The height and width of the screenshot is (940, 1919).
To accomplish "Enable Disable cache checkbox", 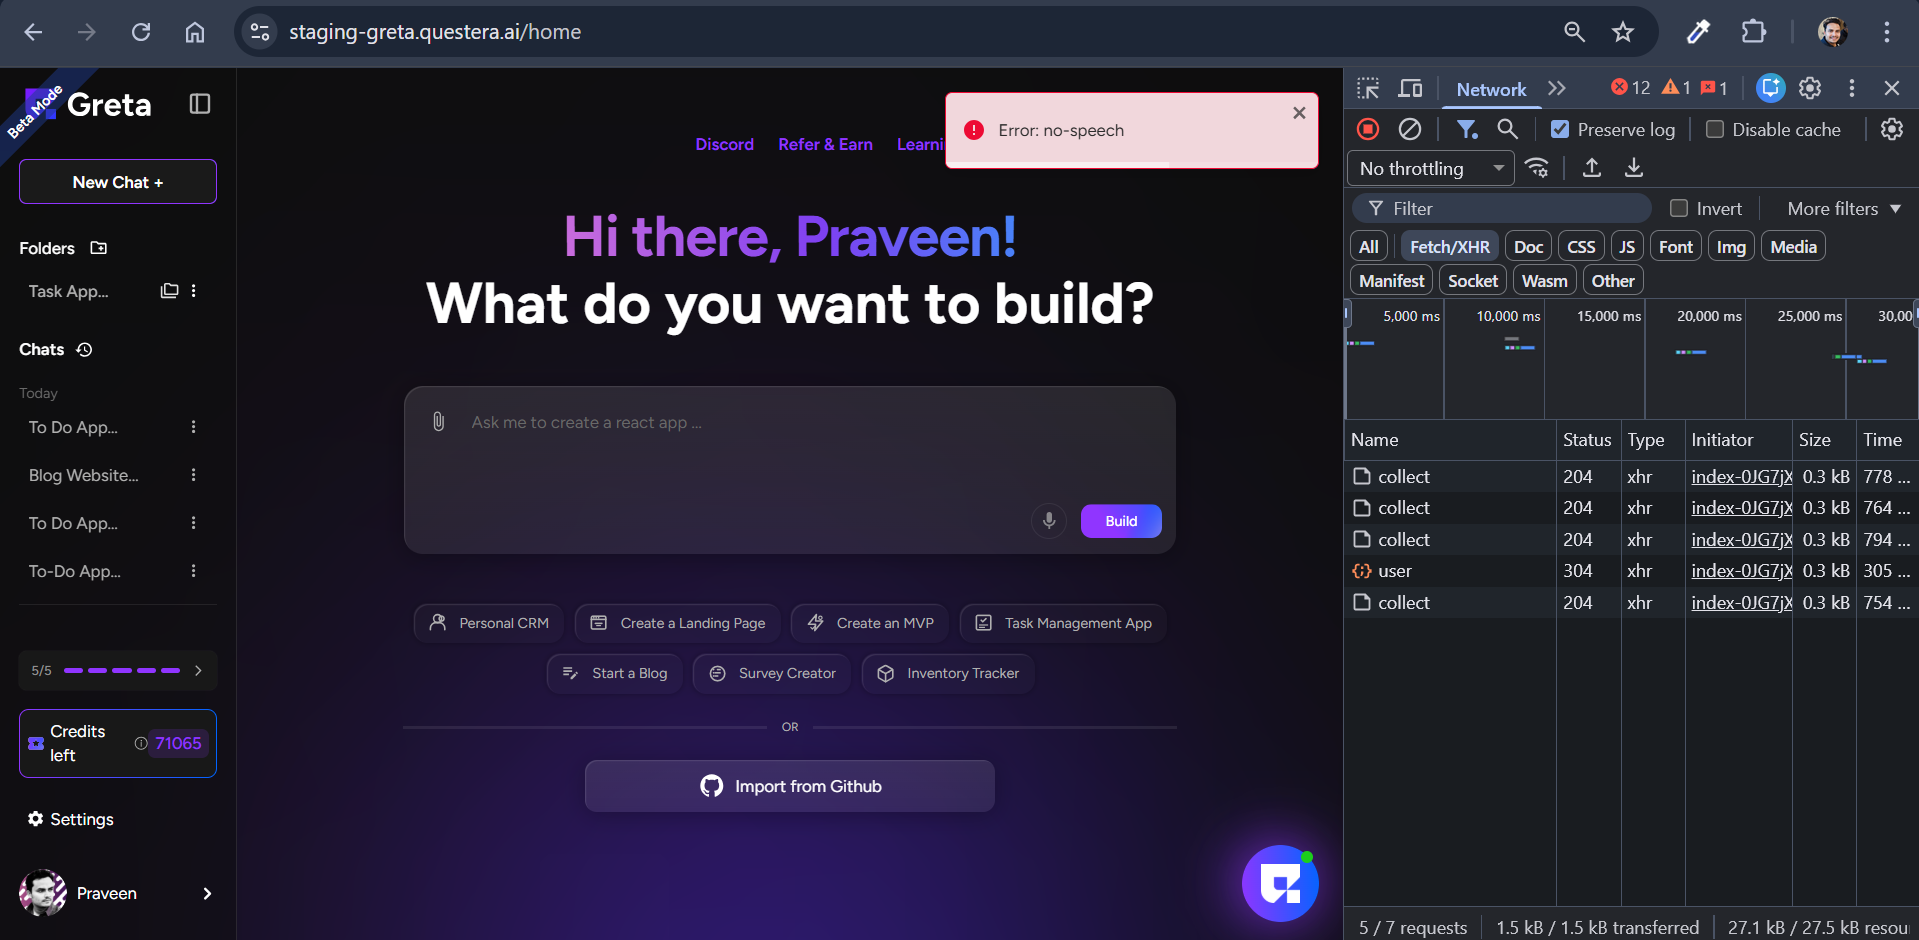I will (1715, 129).
